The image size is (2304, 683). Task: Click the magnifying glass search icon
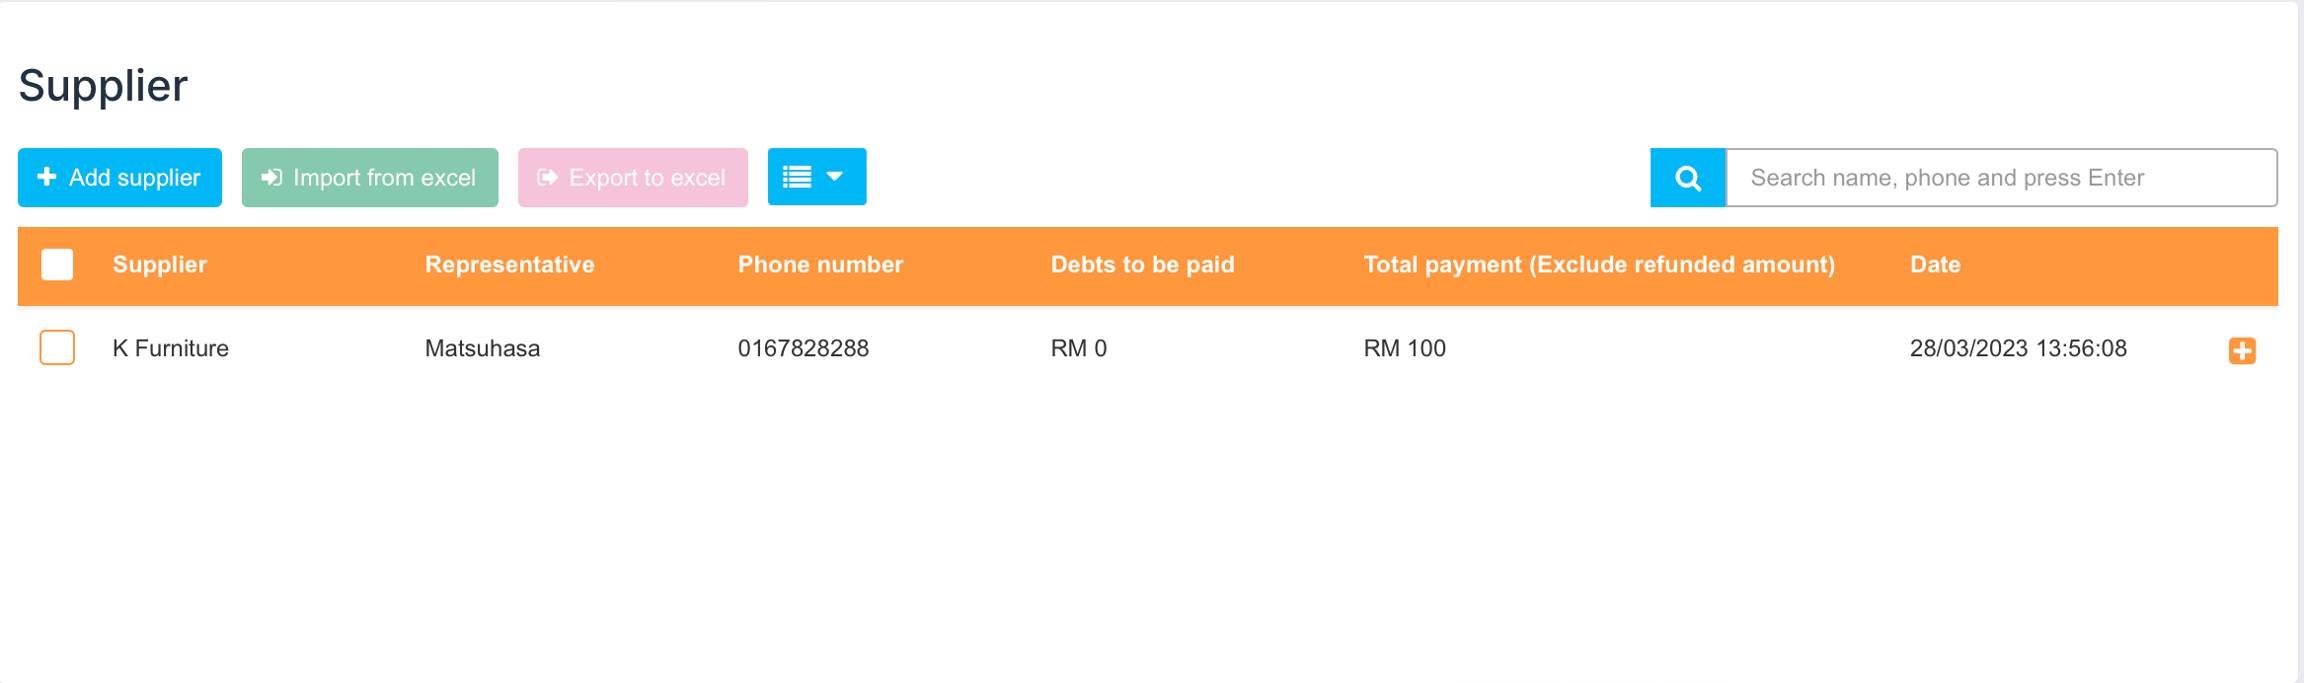coord(1687,178)
